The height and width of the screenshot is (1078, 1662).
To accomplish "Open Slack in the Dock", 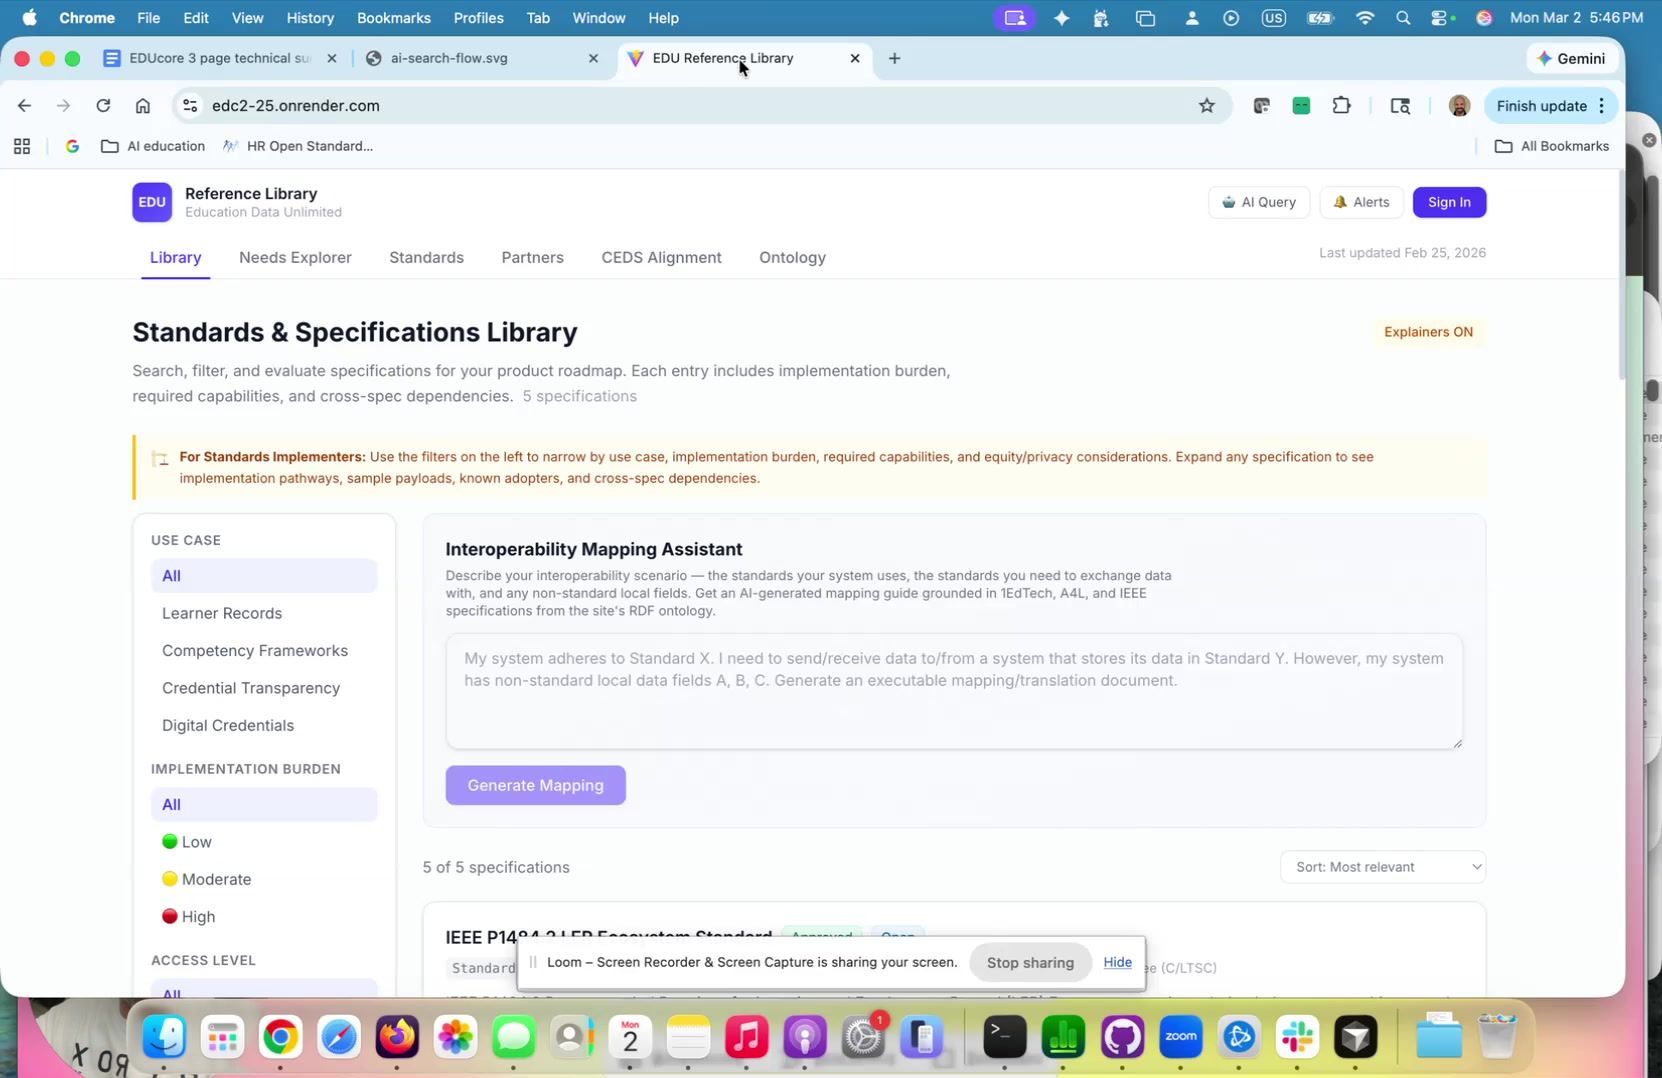I will (1297, 1037).
